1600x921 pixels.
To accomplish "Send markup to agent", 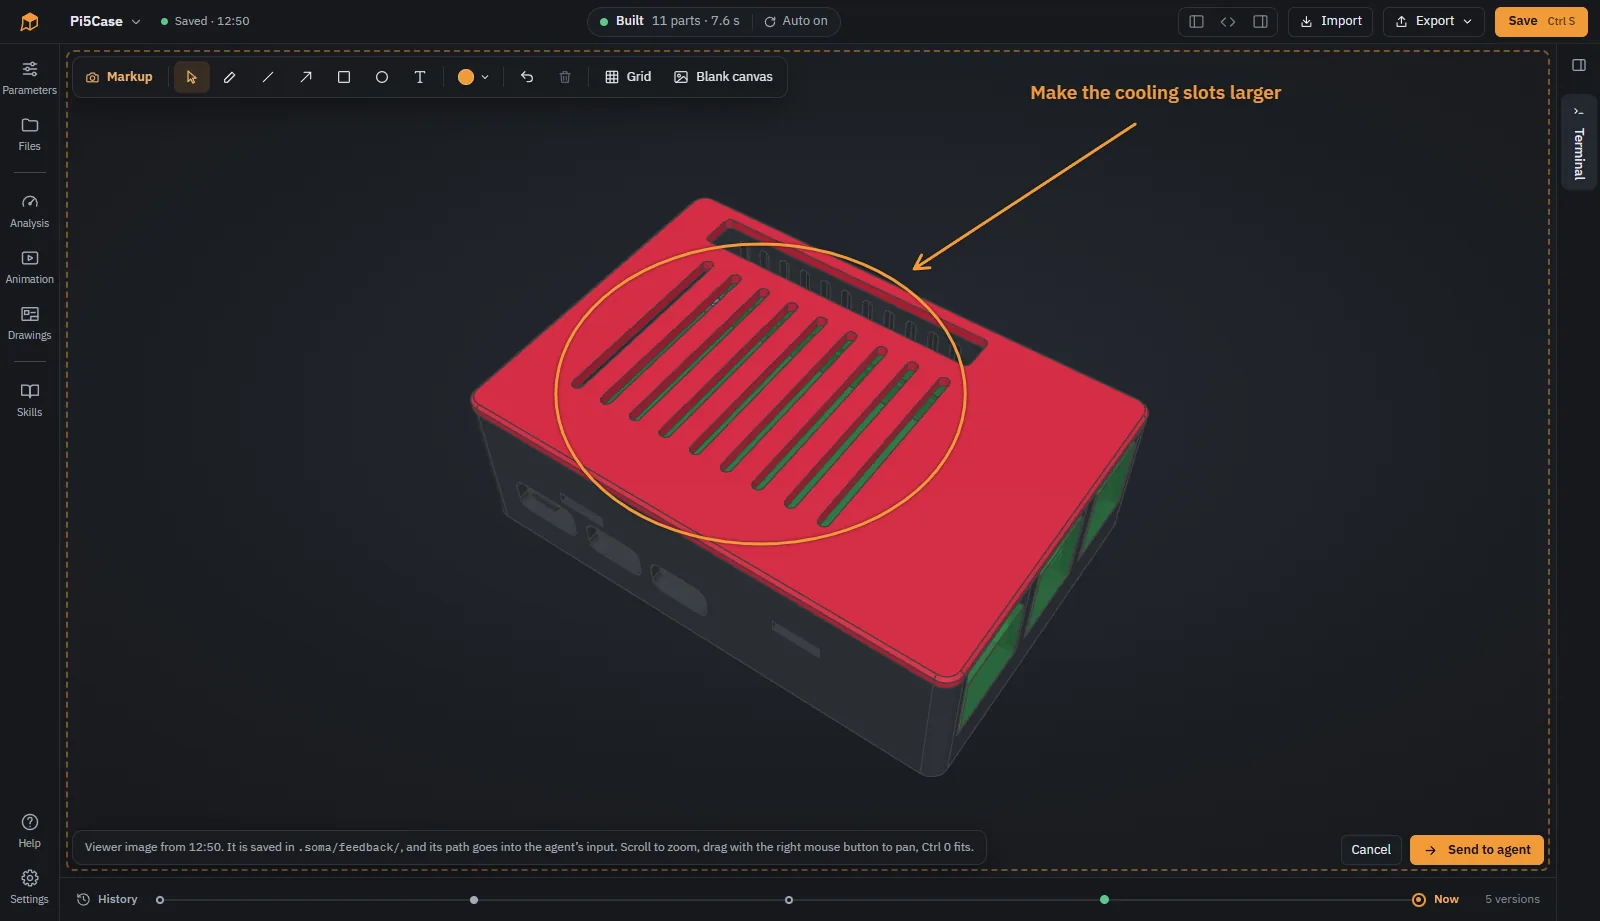I will coord(1477,850).
